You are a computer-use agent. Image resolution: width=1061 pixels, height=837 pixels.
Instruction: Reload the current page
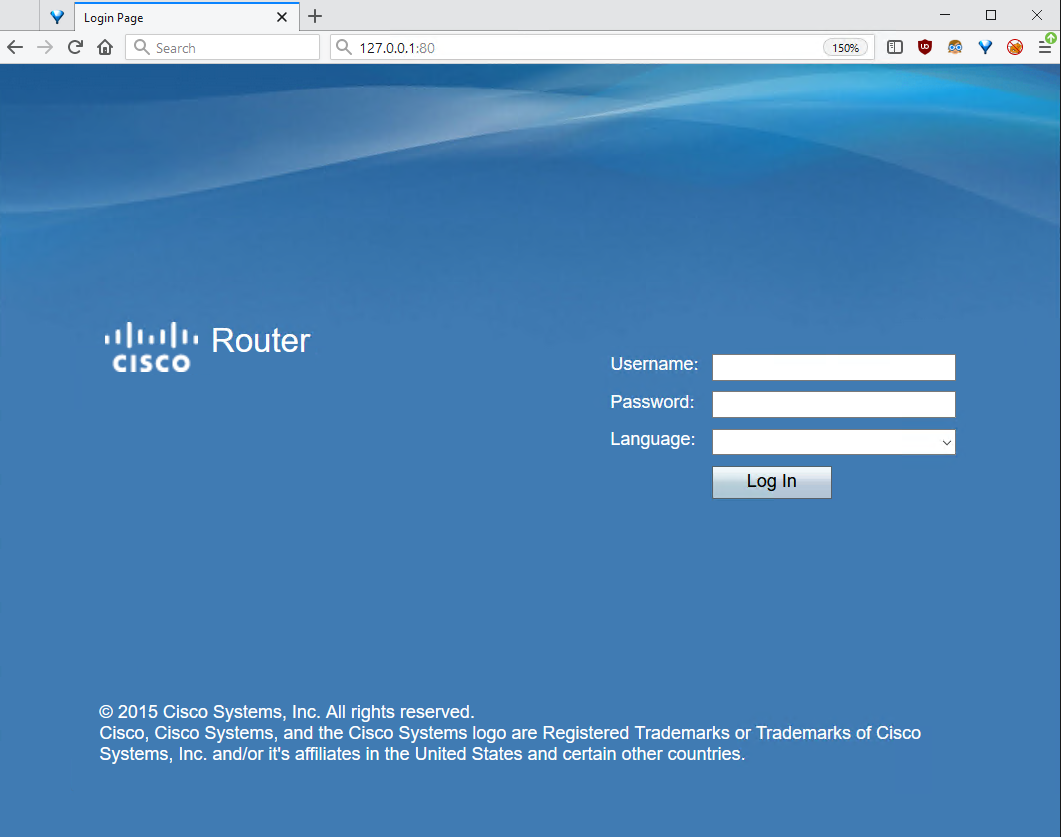pos(75,47)
